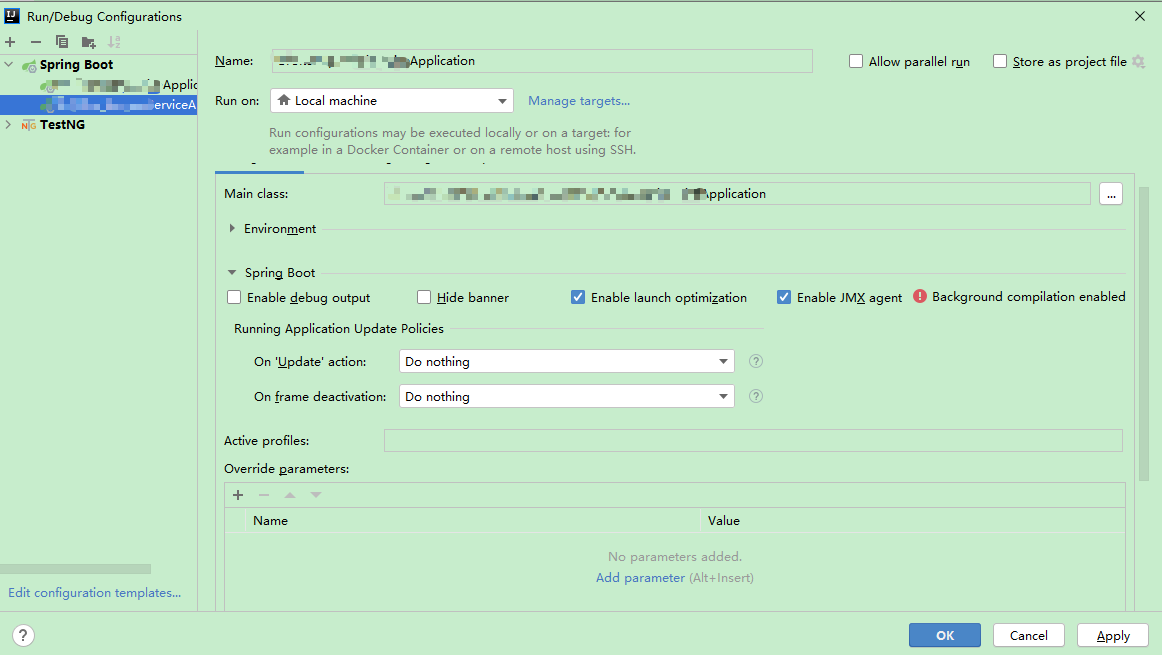
Task: Click the remove override parameter icon
Action: coord(264,495)
